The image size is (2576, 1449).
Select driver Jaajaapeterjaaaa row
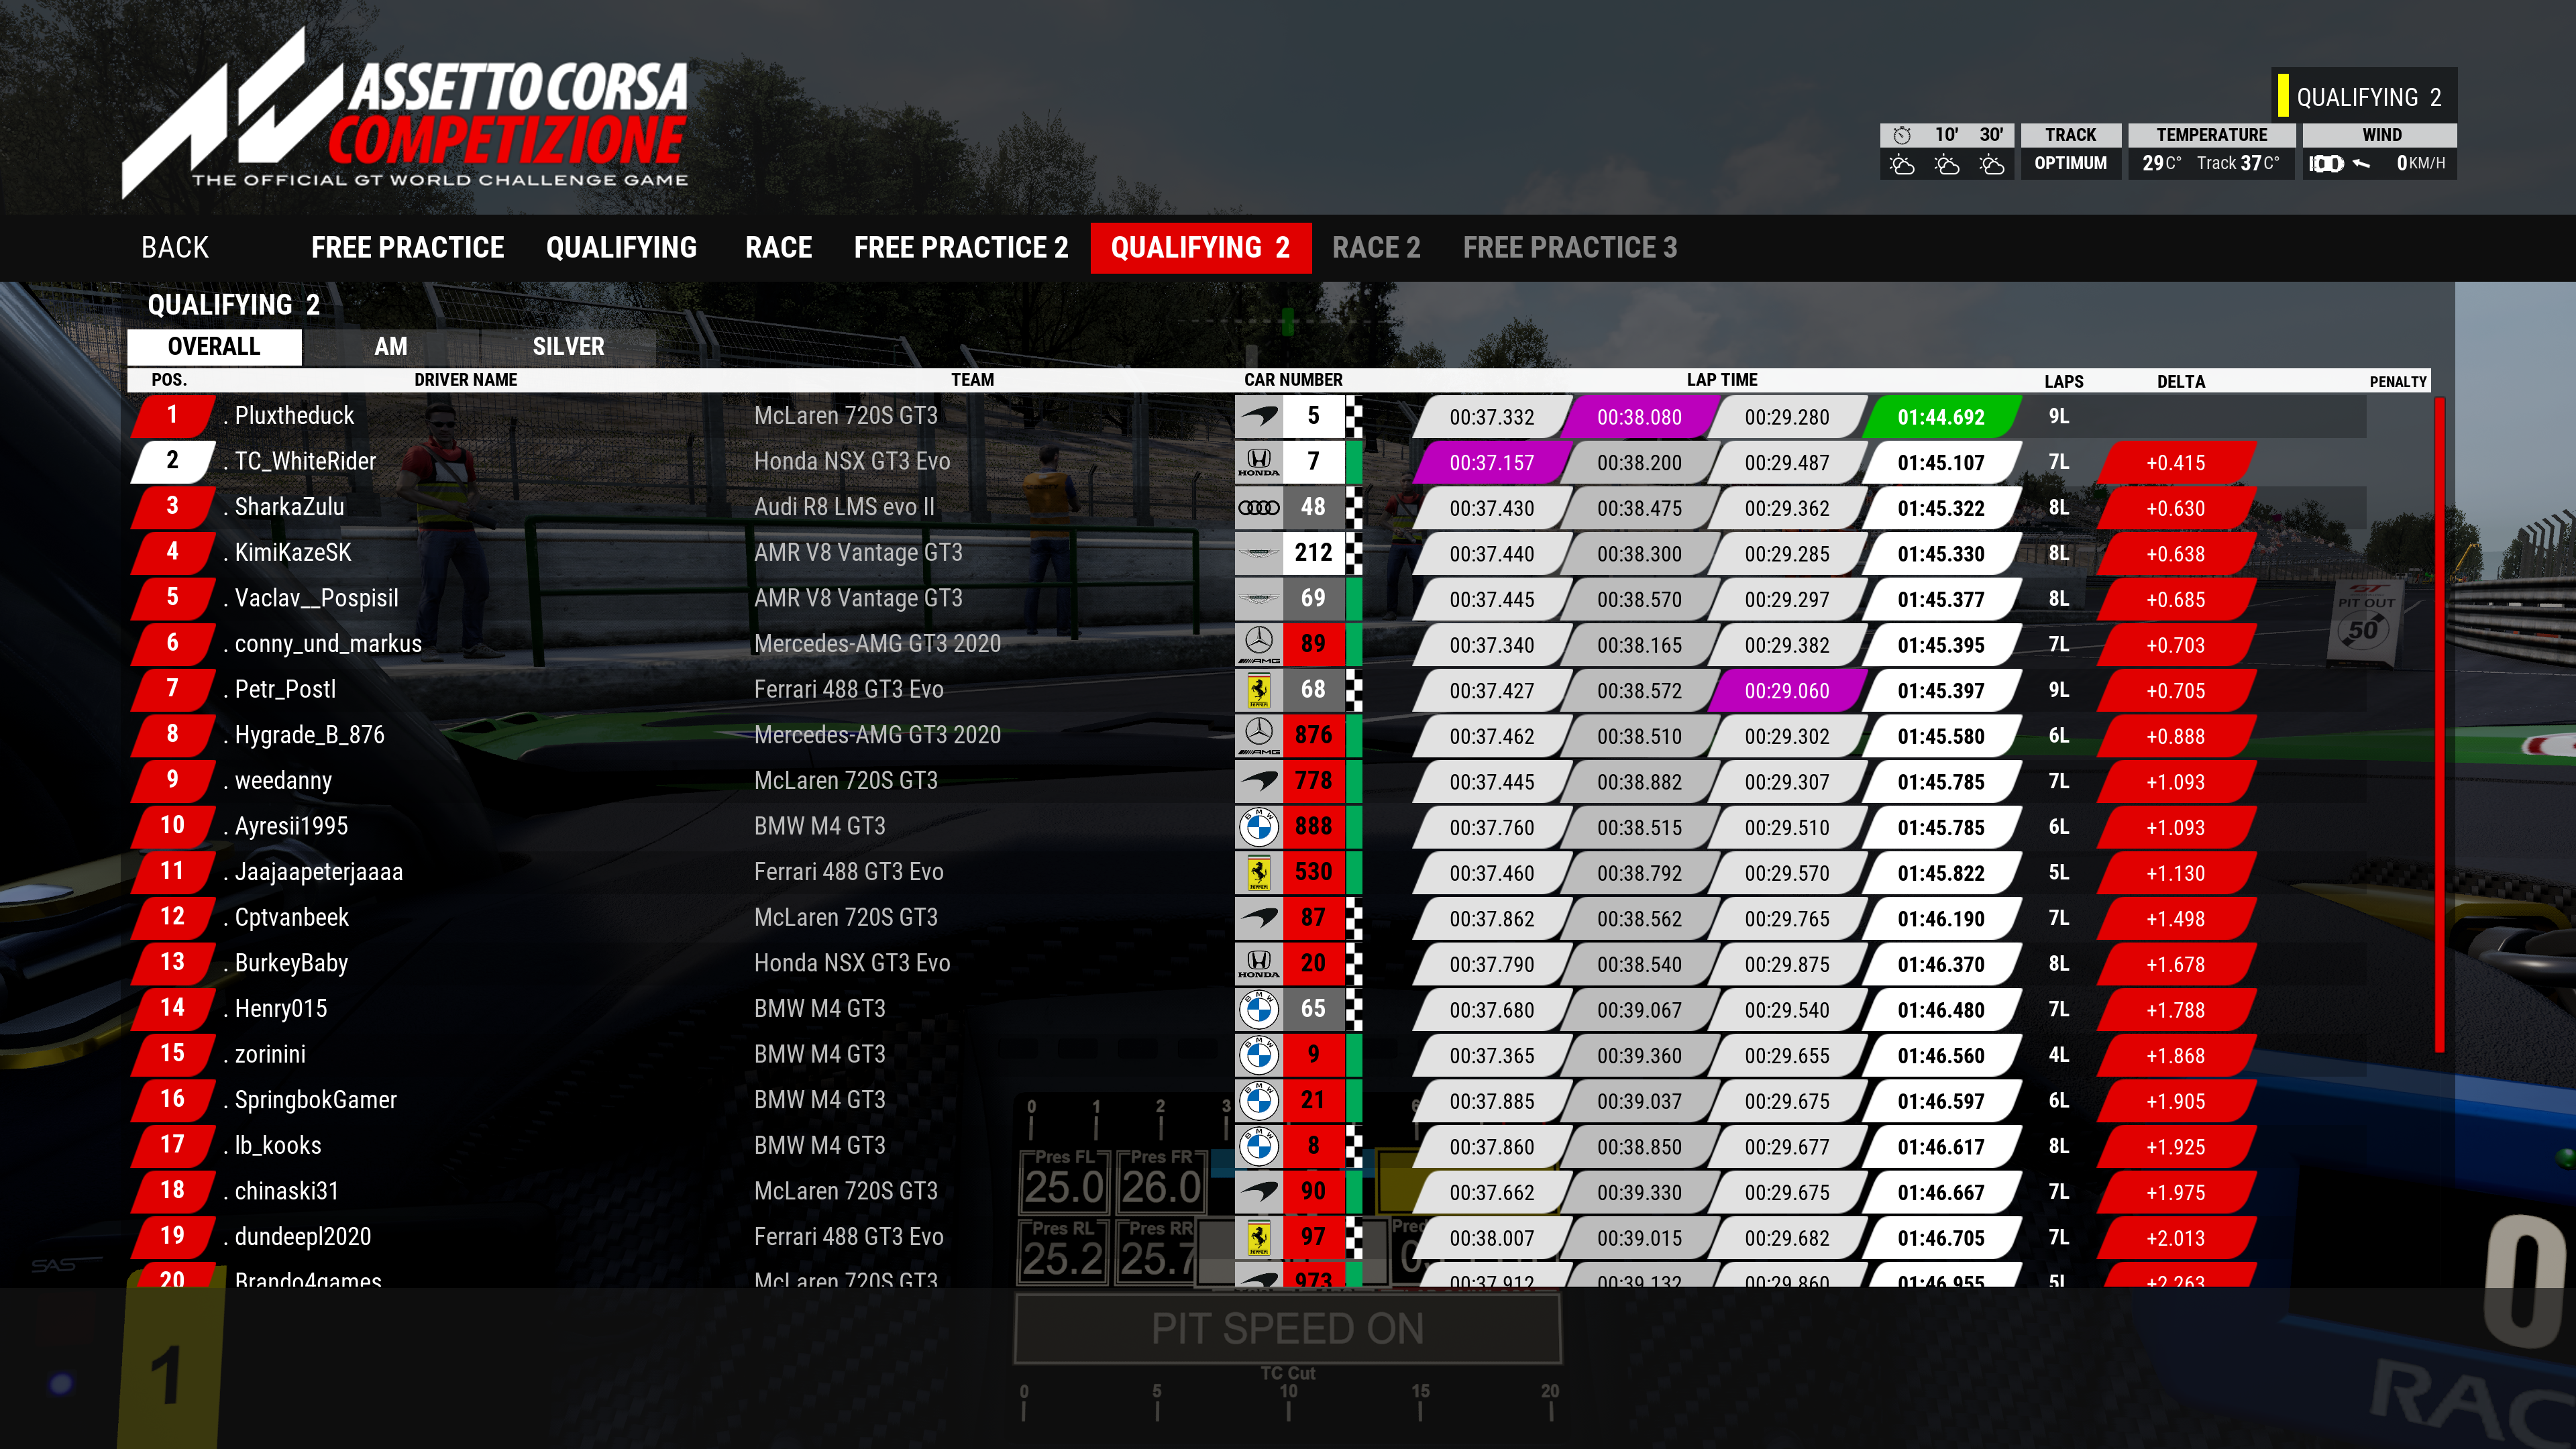click(x=1247, y=873)
